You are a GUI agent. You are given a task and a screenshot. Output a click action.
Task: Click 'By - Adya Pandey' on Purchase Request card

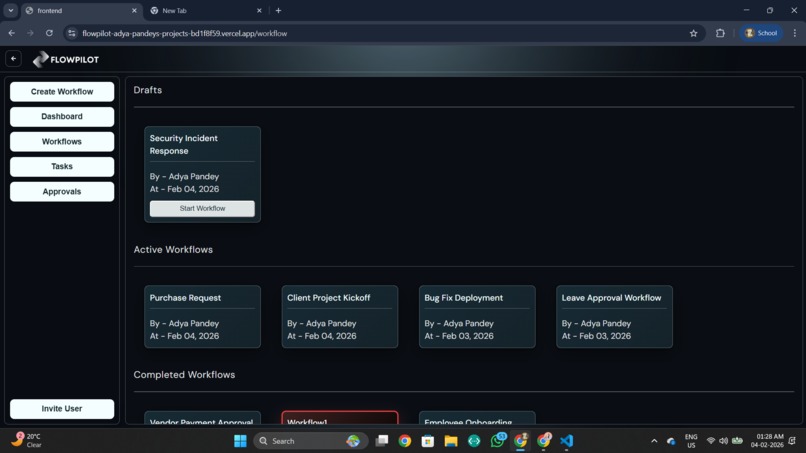click(x=184, y=323)
